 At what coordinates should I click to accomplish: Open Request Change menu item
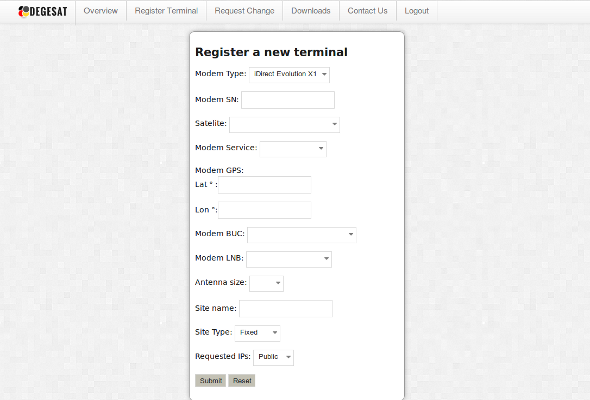pos(244,11)
